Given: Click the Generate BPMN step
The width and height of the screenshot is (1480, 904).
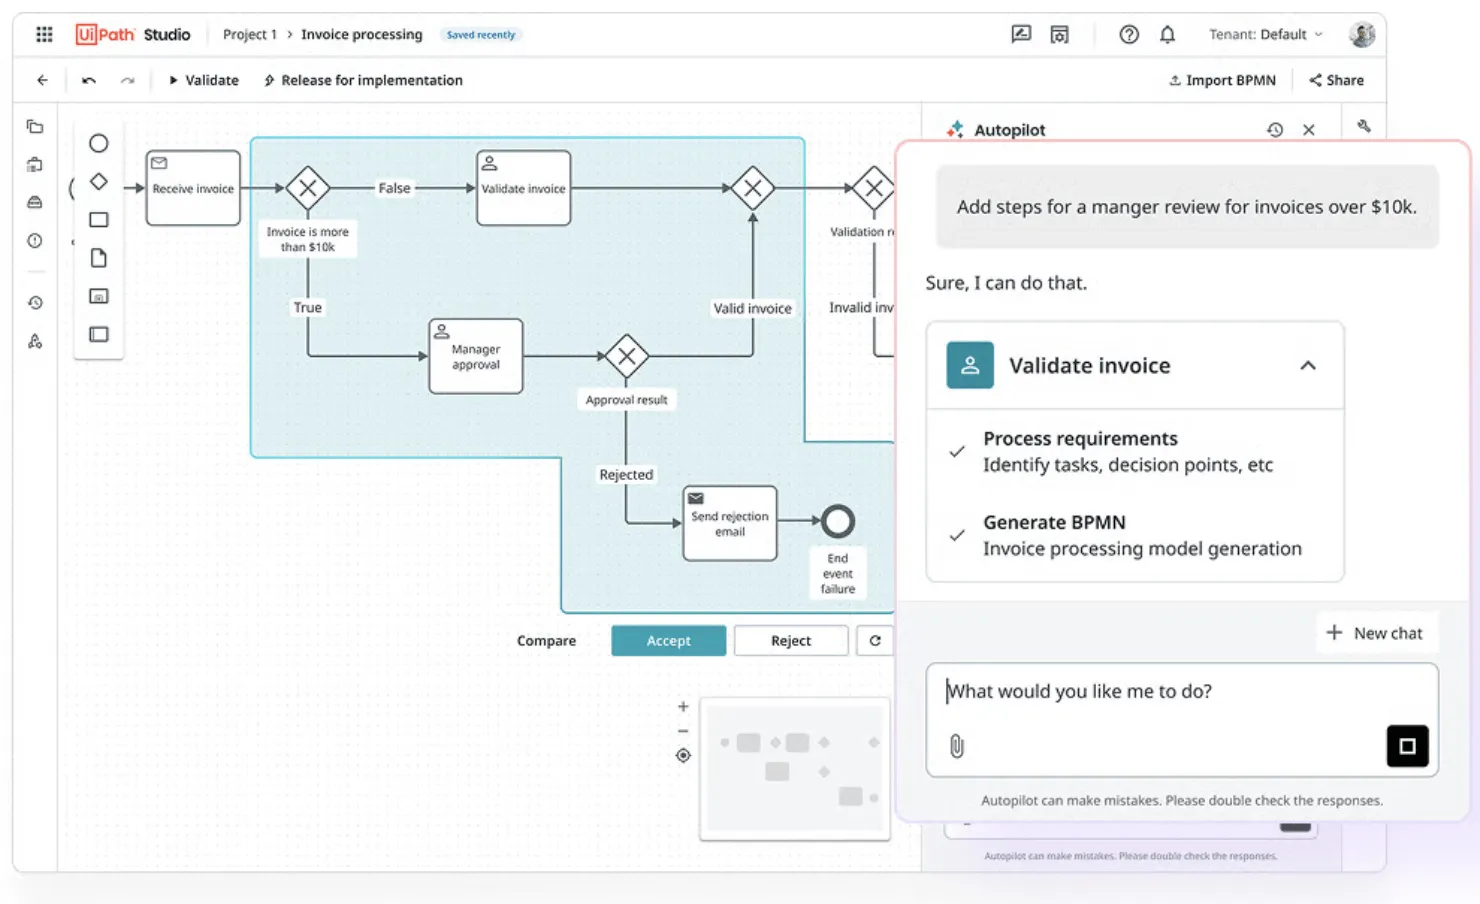Looking at the screenshot, I should coord(1135,535).
